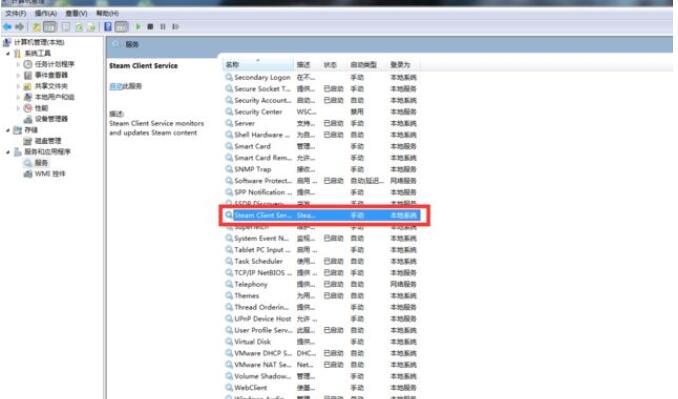Toggle the show/hide console tree icon
The width and height of the screenshot is (678, 399).
coord(50,27)
